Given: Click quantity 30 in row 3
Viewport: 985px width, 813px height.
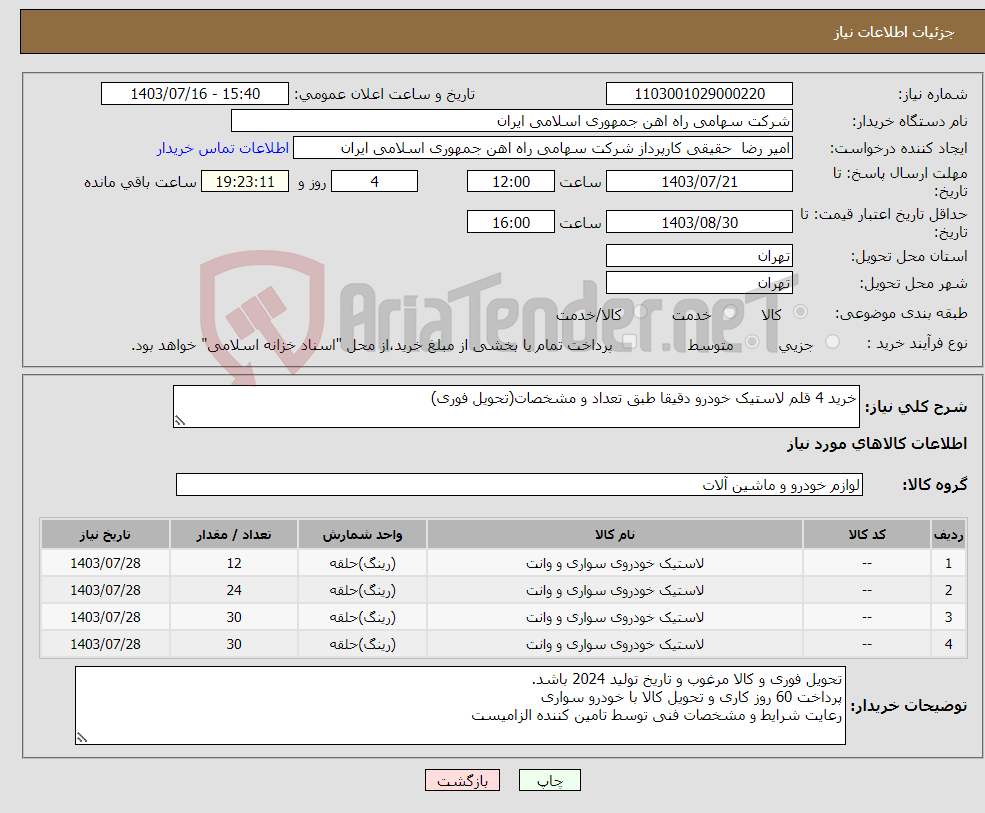Looking at the screenshot, I should coord(234,617).
